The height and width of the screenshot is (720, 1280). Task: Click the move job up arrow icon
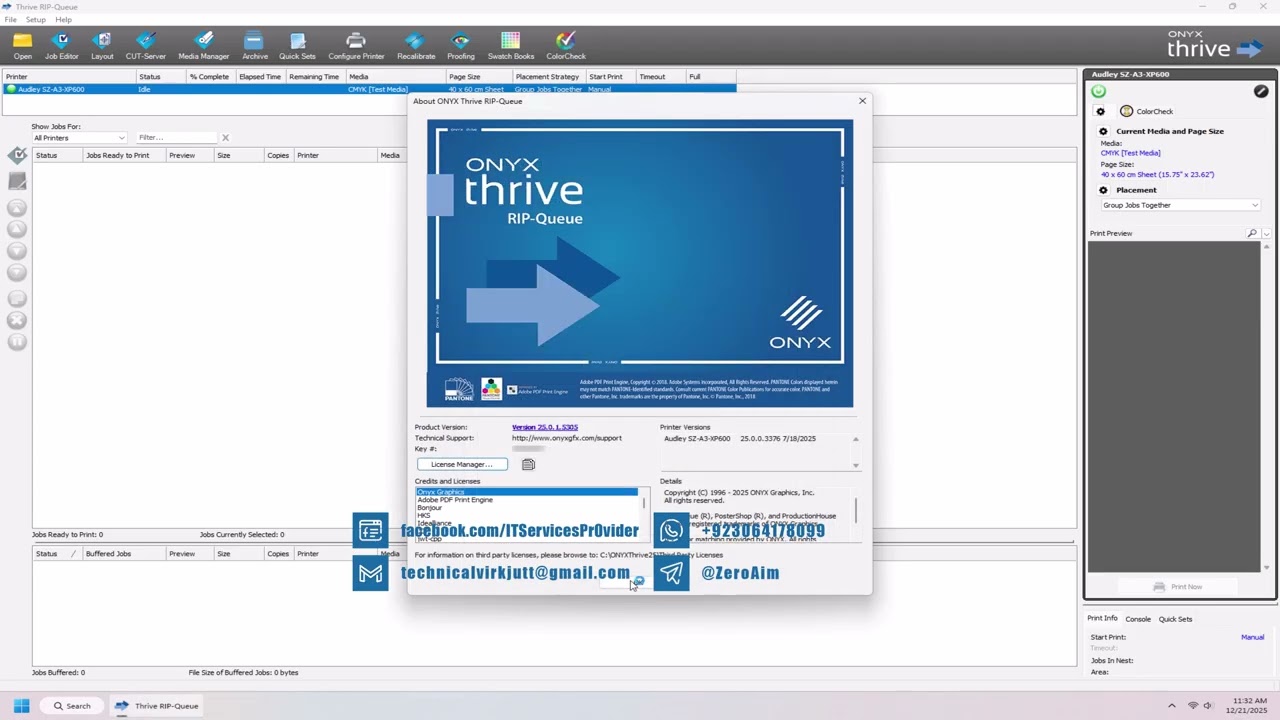click(17, 229)
